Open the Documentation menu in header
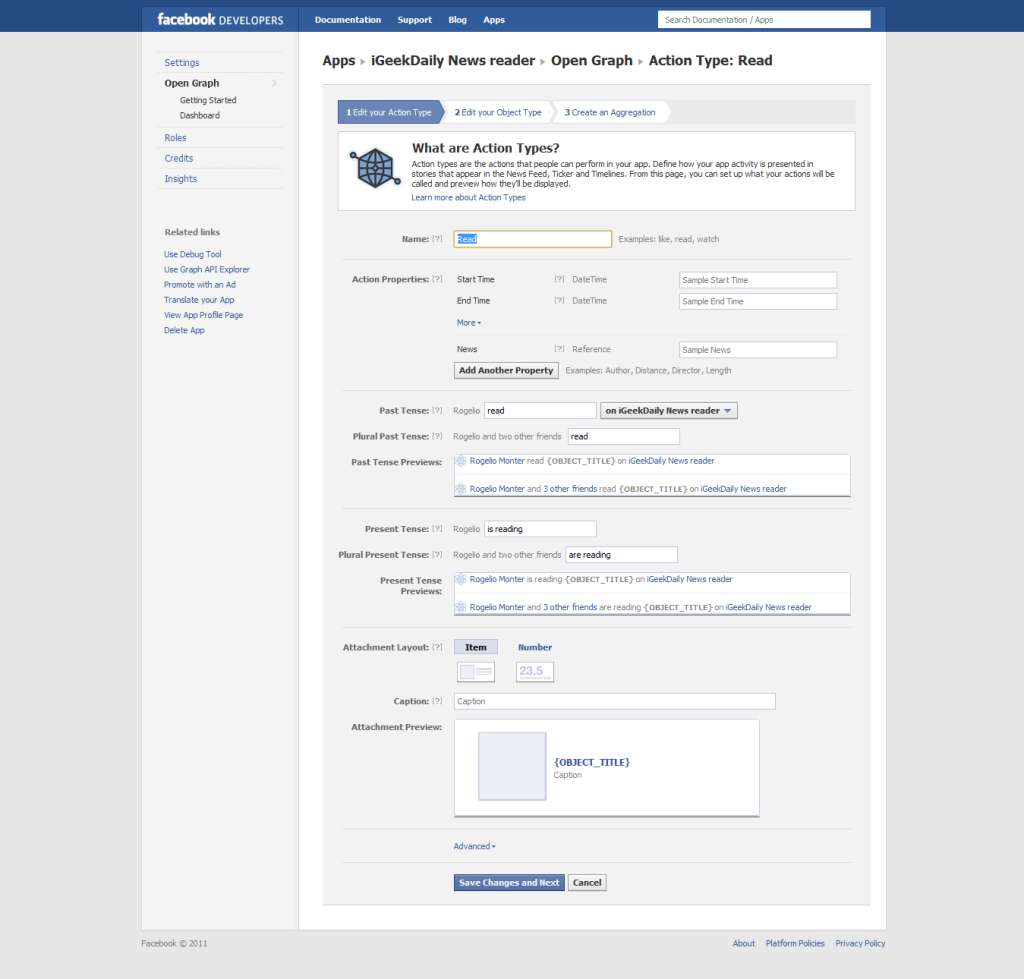The width and height of the screenshot is (1024, 979). tap(347, 20)
